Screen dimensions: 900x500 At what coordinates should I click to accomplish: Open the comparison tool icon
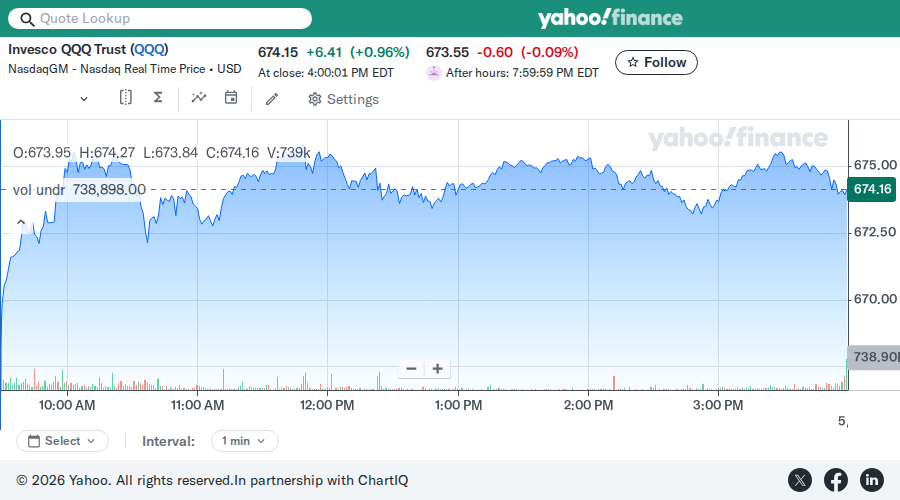pyautogui.click(x=126, y=98)
